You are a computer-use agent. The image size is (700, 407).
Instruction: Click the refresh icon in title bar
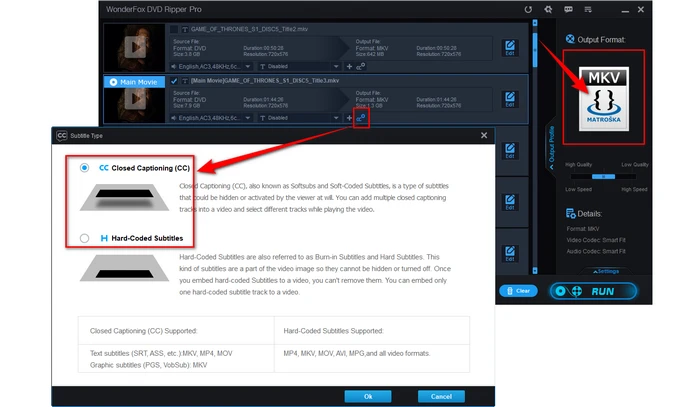point(528,9)
